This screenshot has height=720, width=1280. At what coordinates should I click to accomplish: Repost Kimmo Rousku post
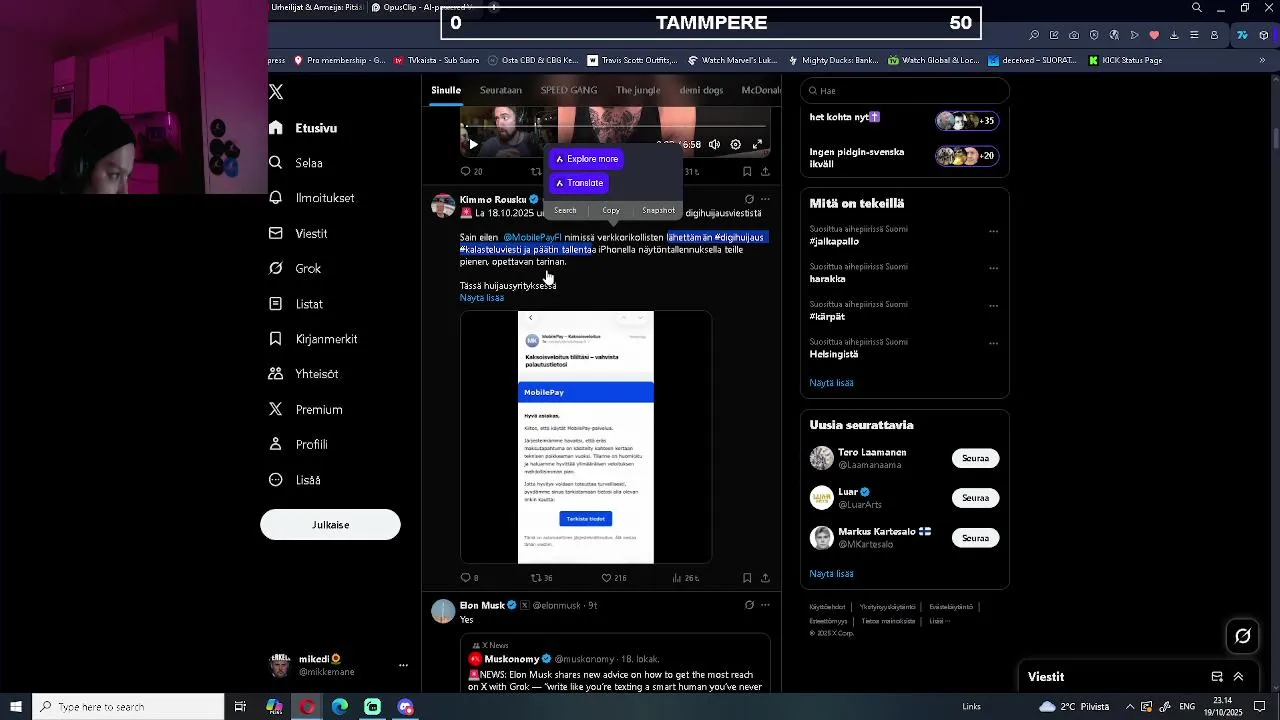coord(541,578)
